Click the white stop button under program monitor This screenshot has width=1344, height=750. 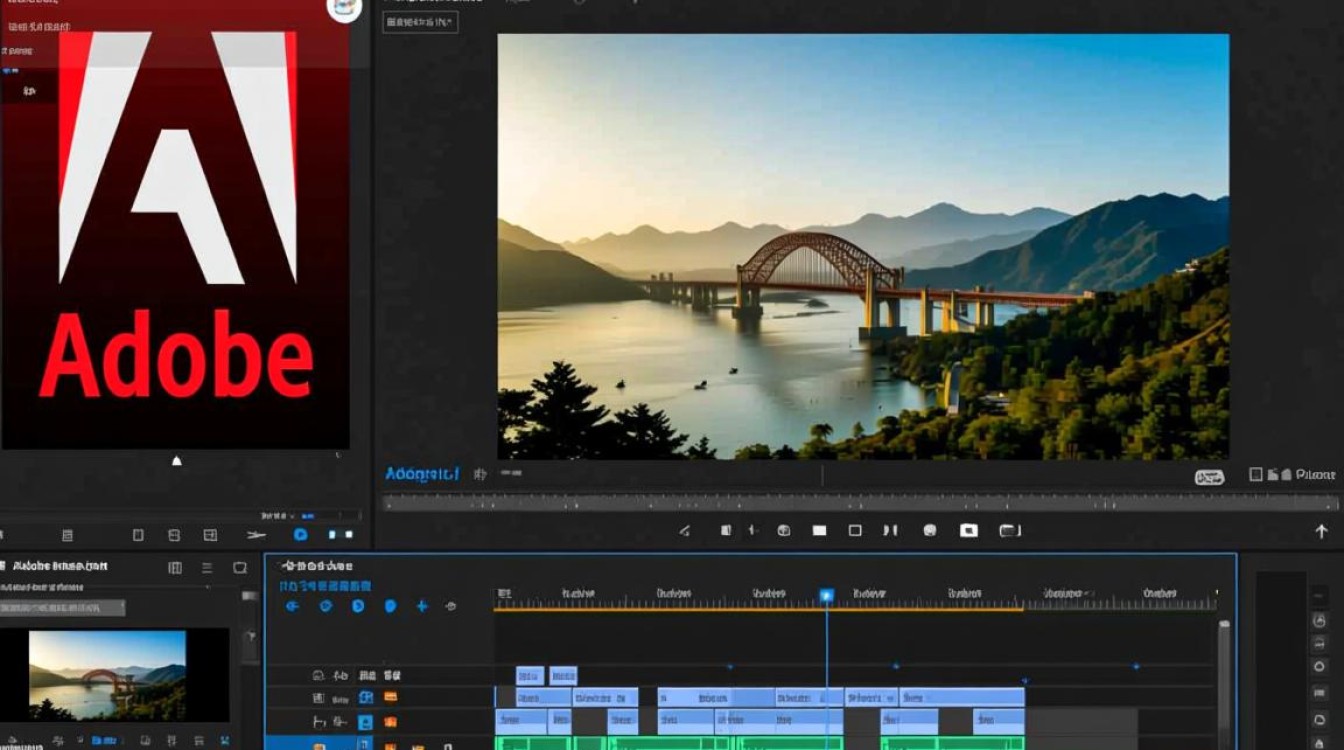tap(819, 531)
